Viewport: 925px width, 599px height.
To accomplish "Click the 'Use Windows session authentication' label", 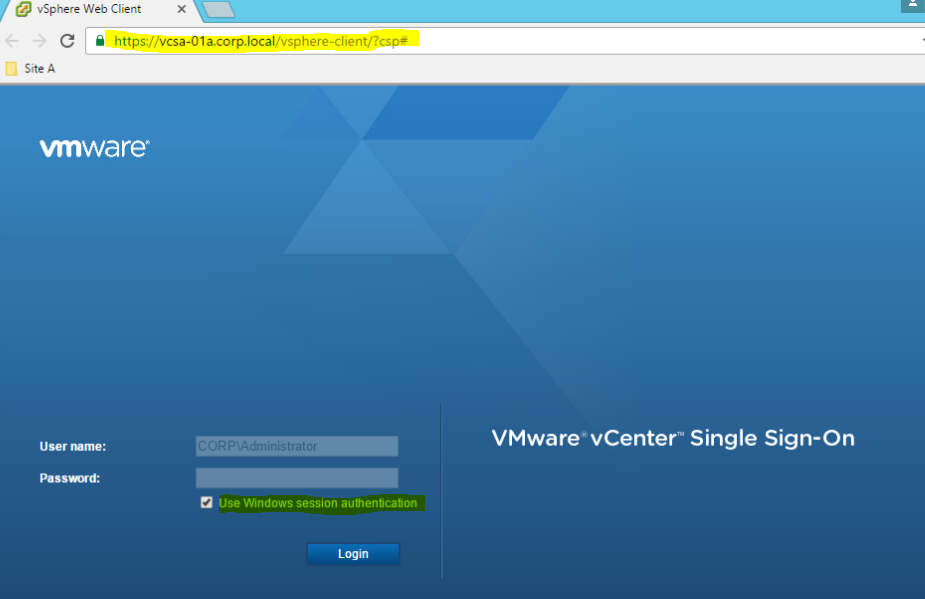I will (x=318, y=503).
